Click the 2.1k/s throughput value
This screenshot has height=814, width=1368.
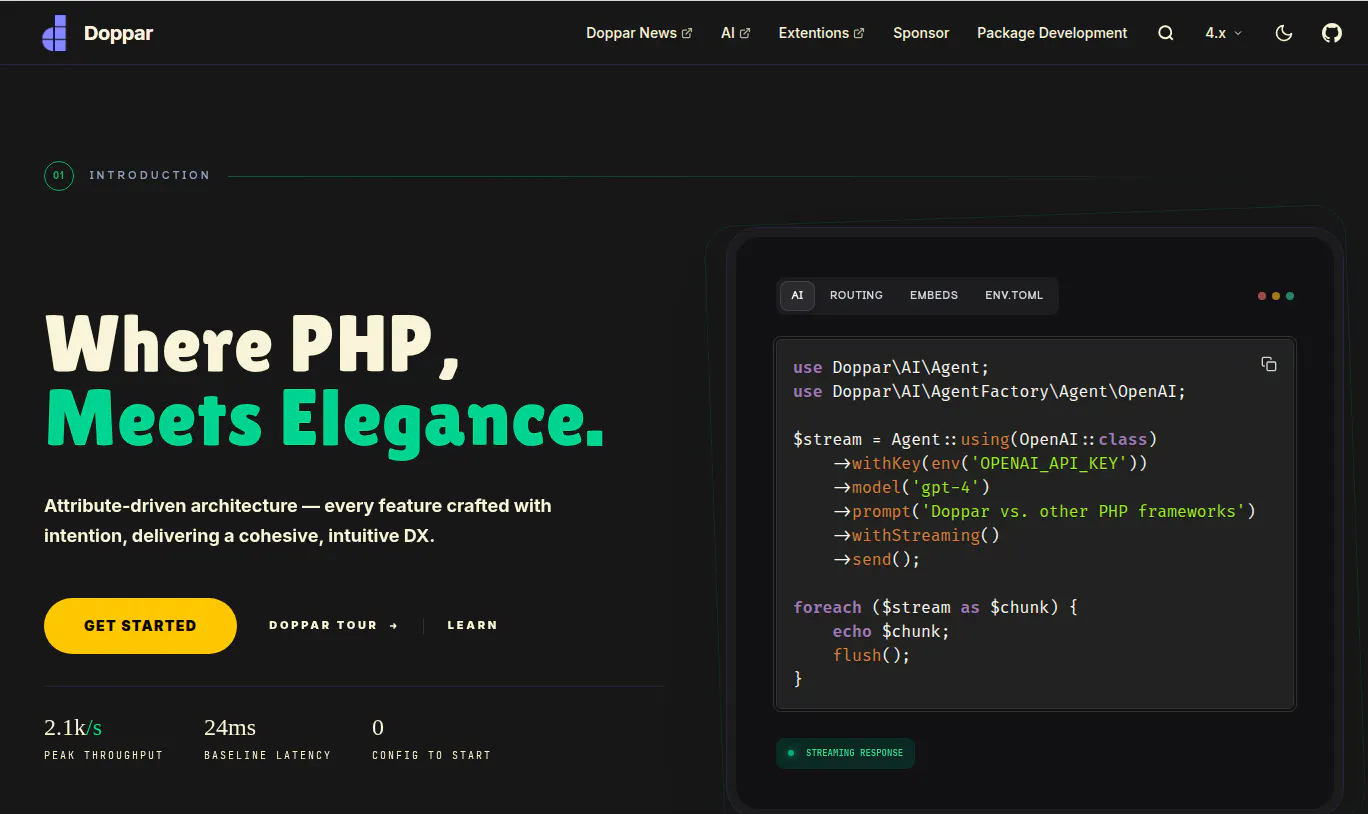pos(73,728)
